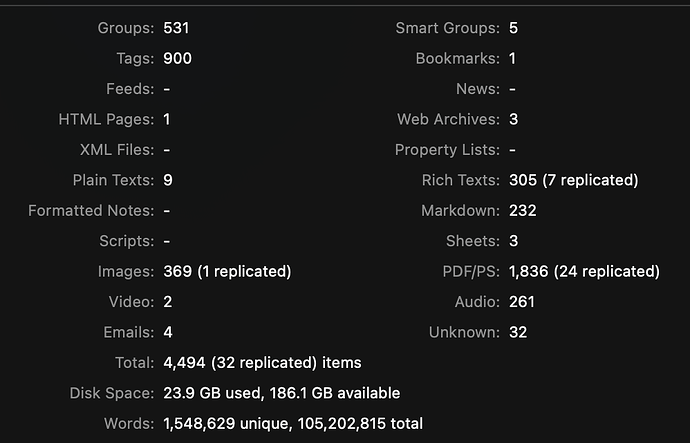Click the Video label

click(x=132, y=302)
